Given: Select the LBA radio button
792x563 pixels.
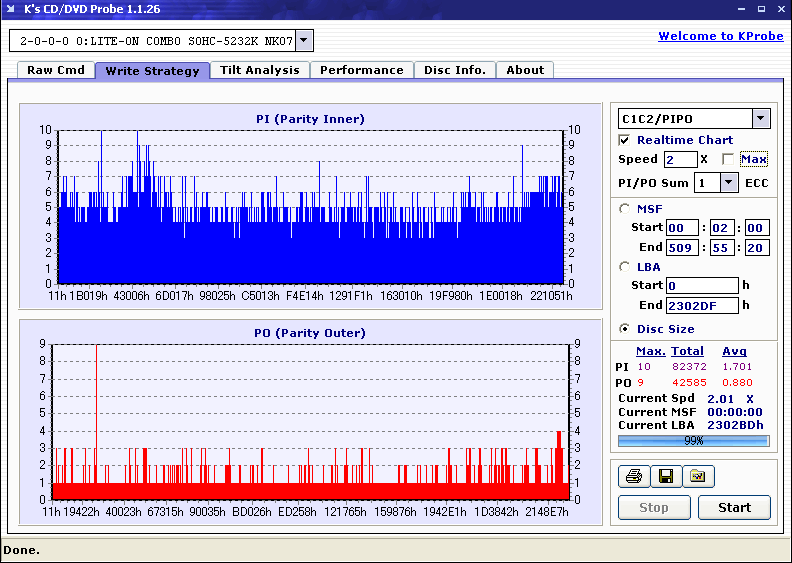Looking at the screenshot, I should pos(625,267).
